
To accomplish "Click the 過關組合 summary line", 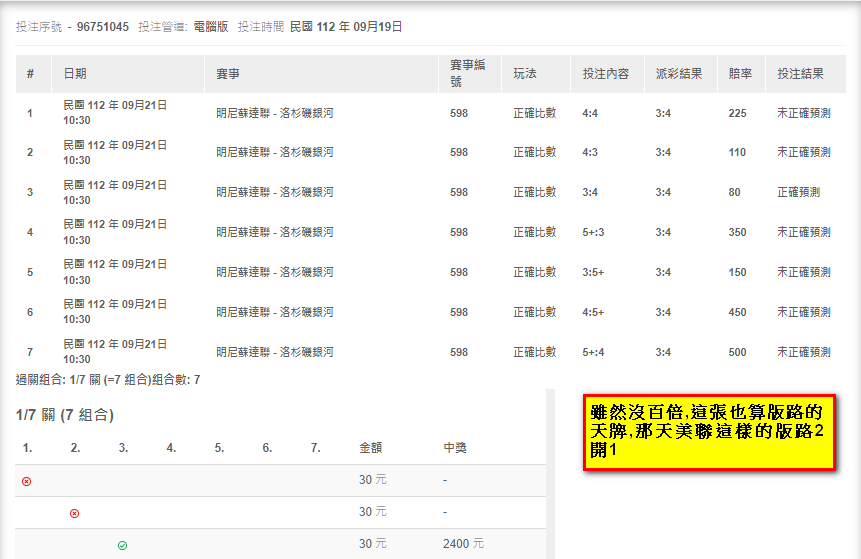I will (108, 380).
